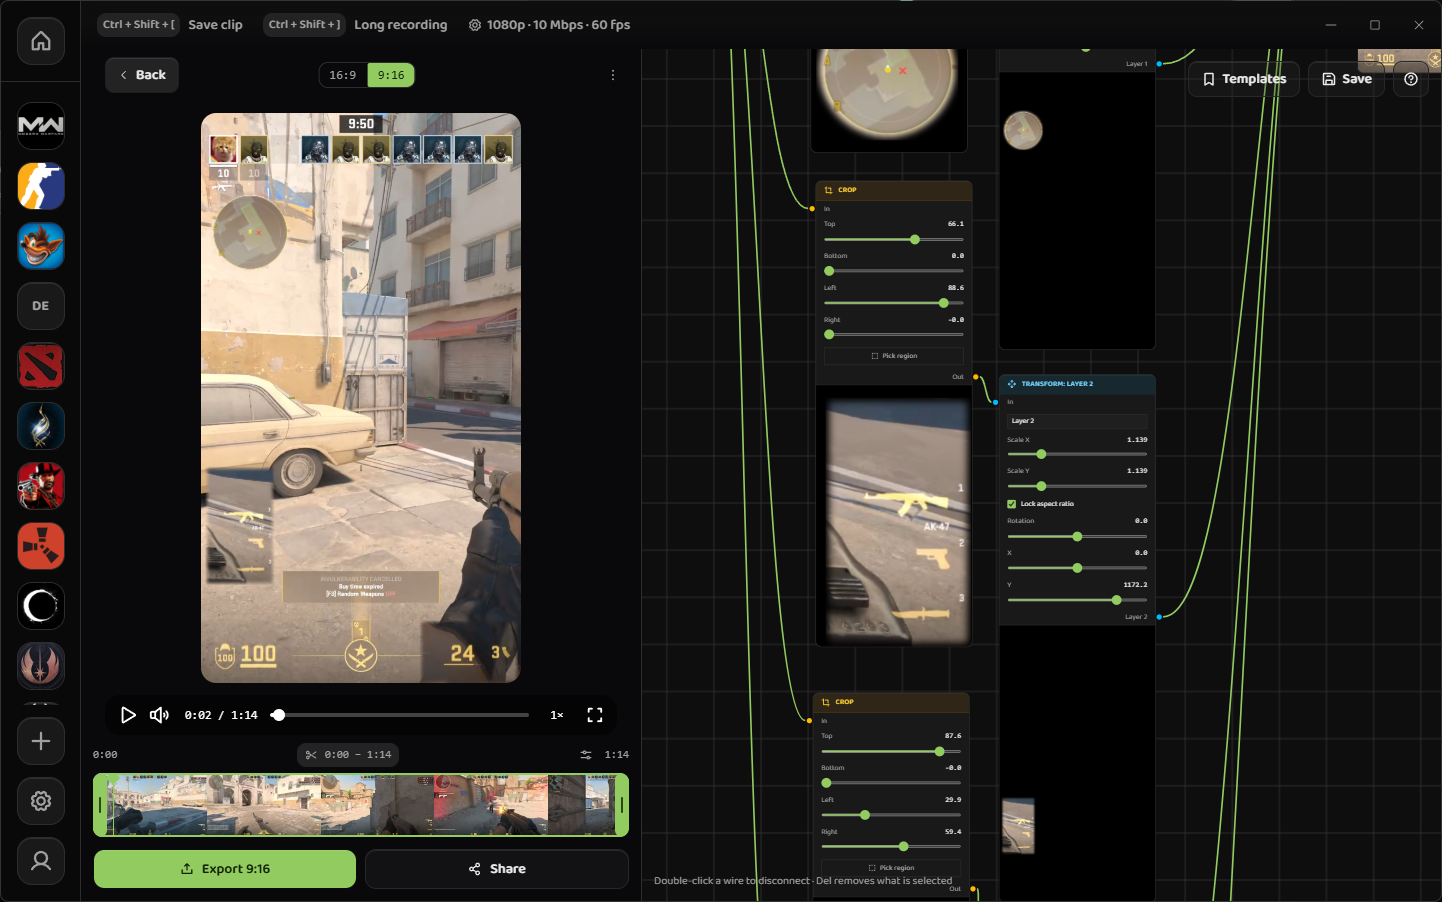Open the three-dot options menu

pyautogui.click(x=613, y=75)
